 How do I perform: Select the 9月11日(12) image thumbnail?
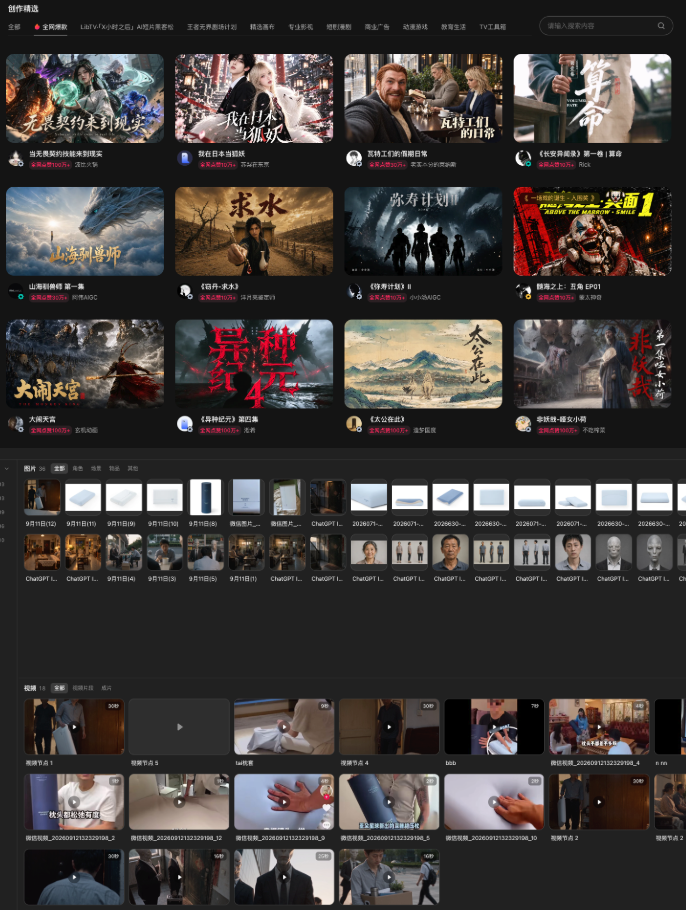coord(42,497)
